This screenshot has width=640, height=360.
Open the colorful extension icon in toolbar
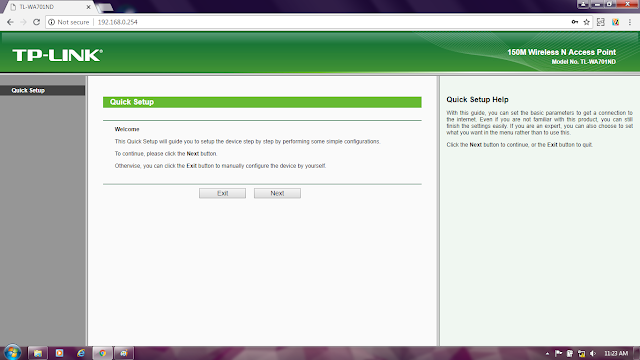pyautogui.click(x=616, y=22)
